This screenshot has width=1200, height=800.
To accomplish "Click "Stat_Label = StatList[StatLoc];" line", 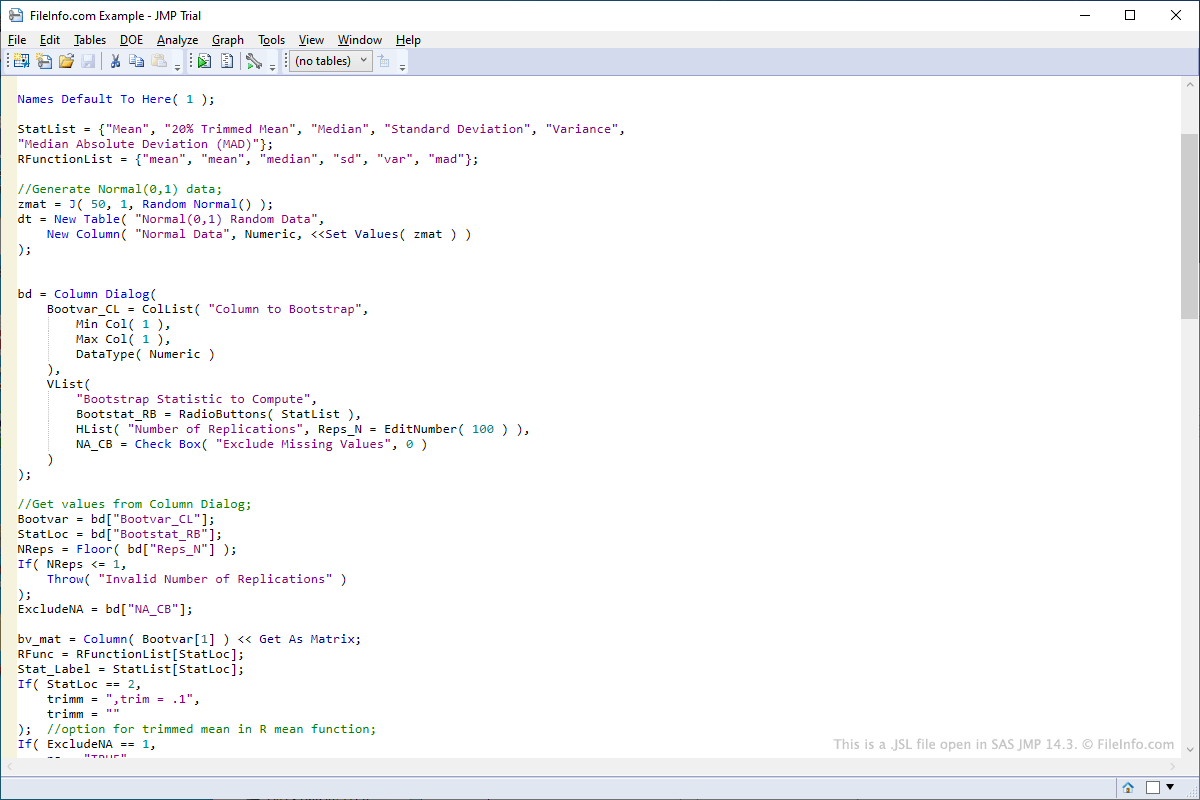I will (130, 669).
